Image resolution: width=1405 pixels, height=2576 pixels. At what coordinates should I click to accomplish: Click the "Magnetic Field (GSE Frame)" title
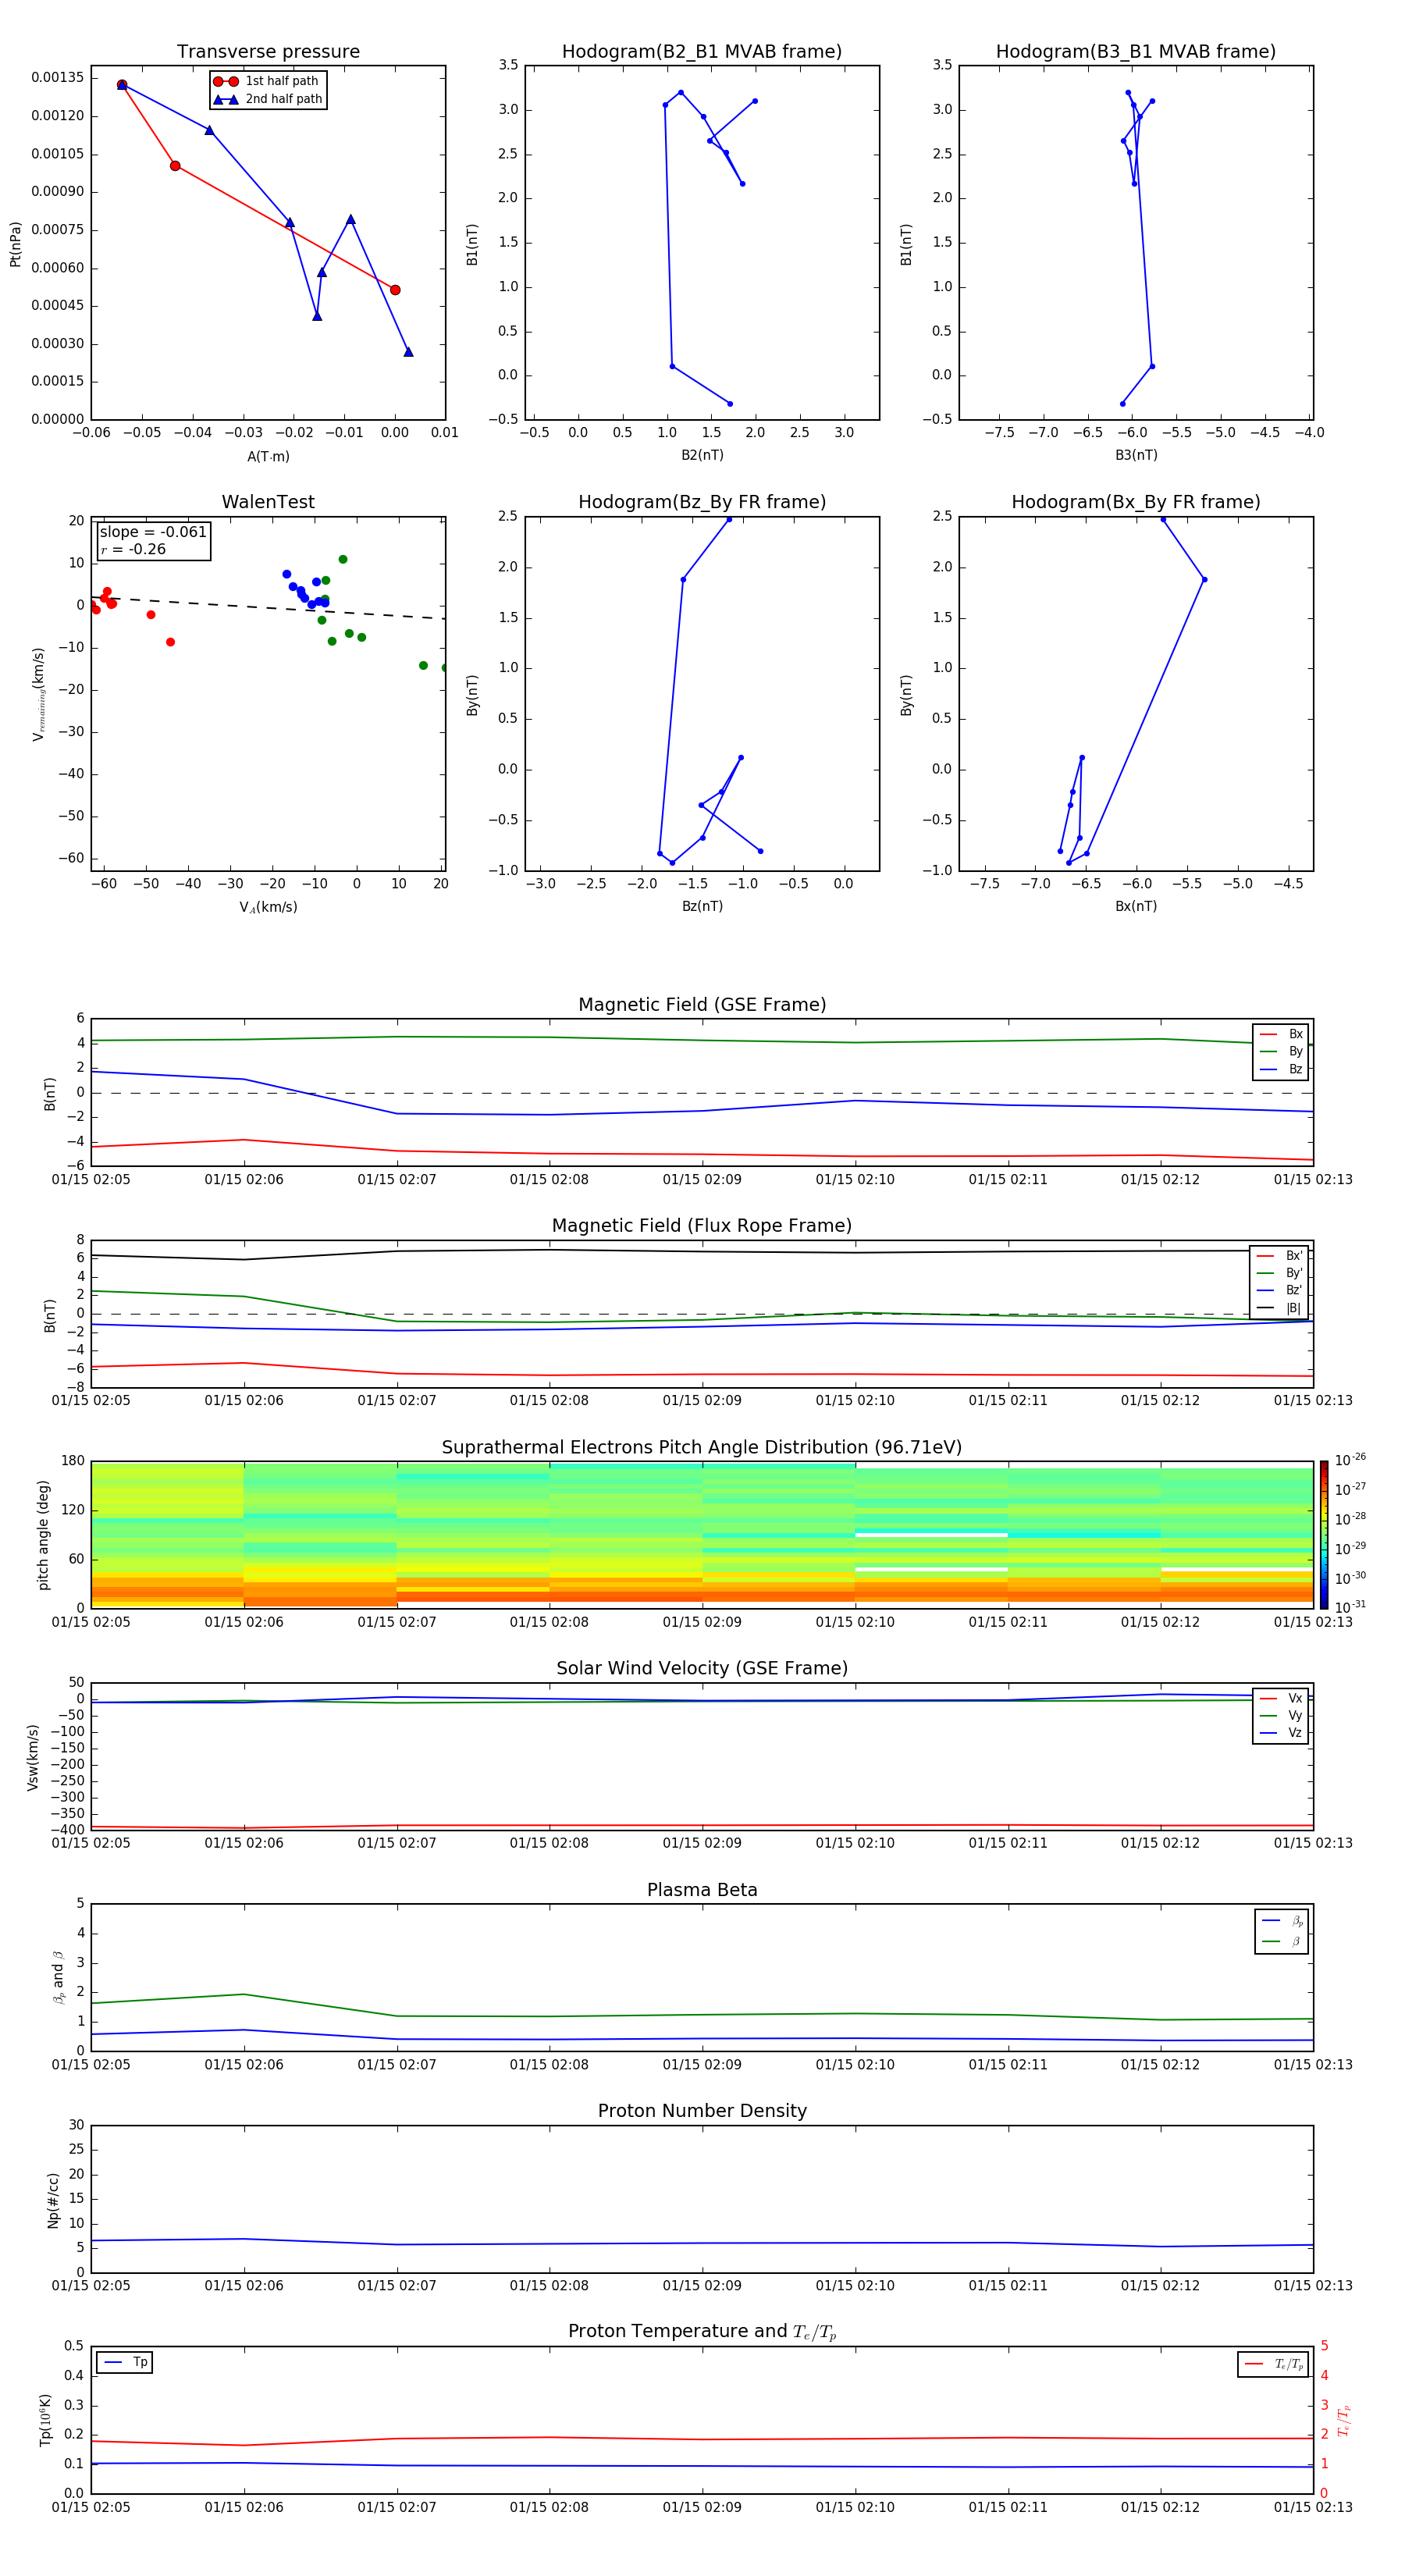[702, 1005]
